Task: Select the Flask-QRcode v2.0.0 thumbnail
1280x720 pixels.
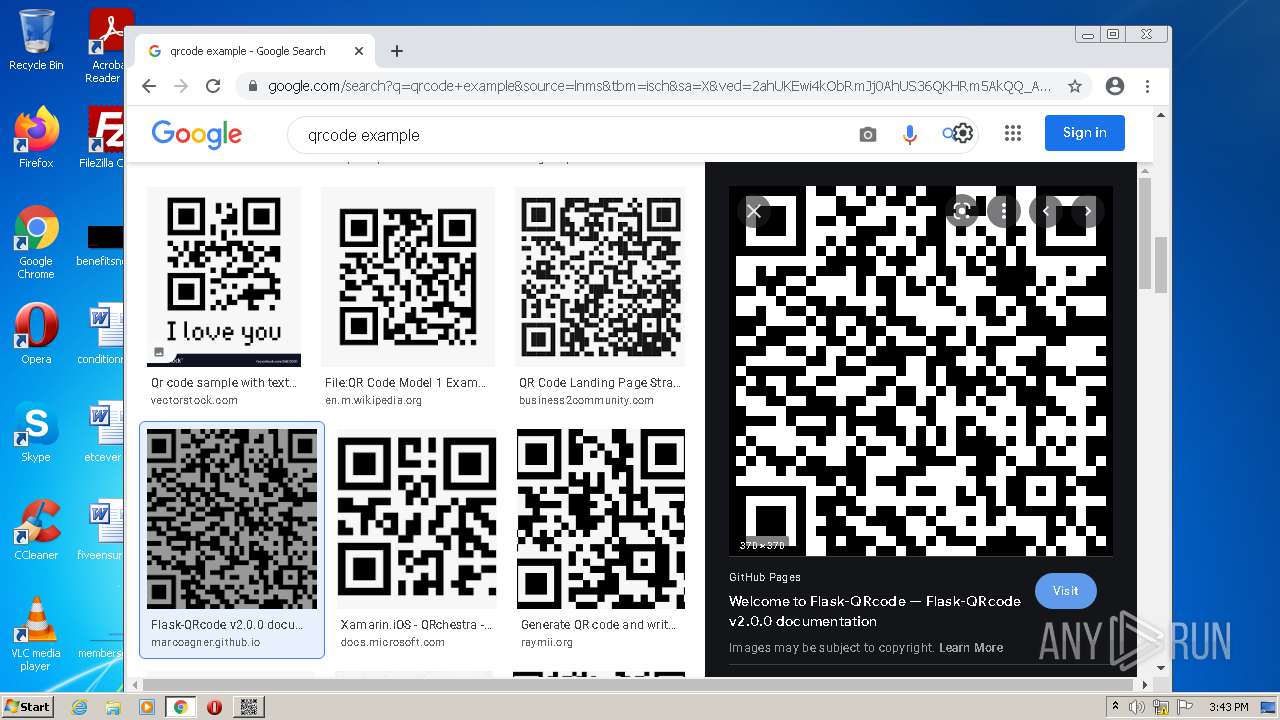Action: [x=232, y=519]
